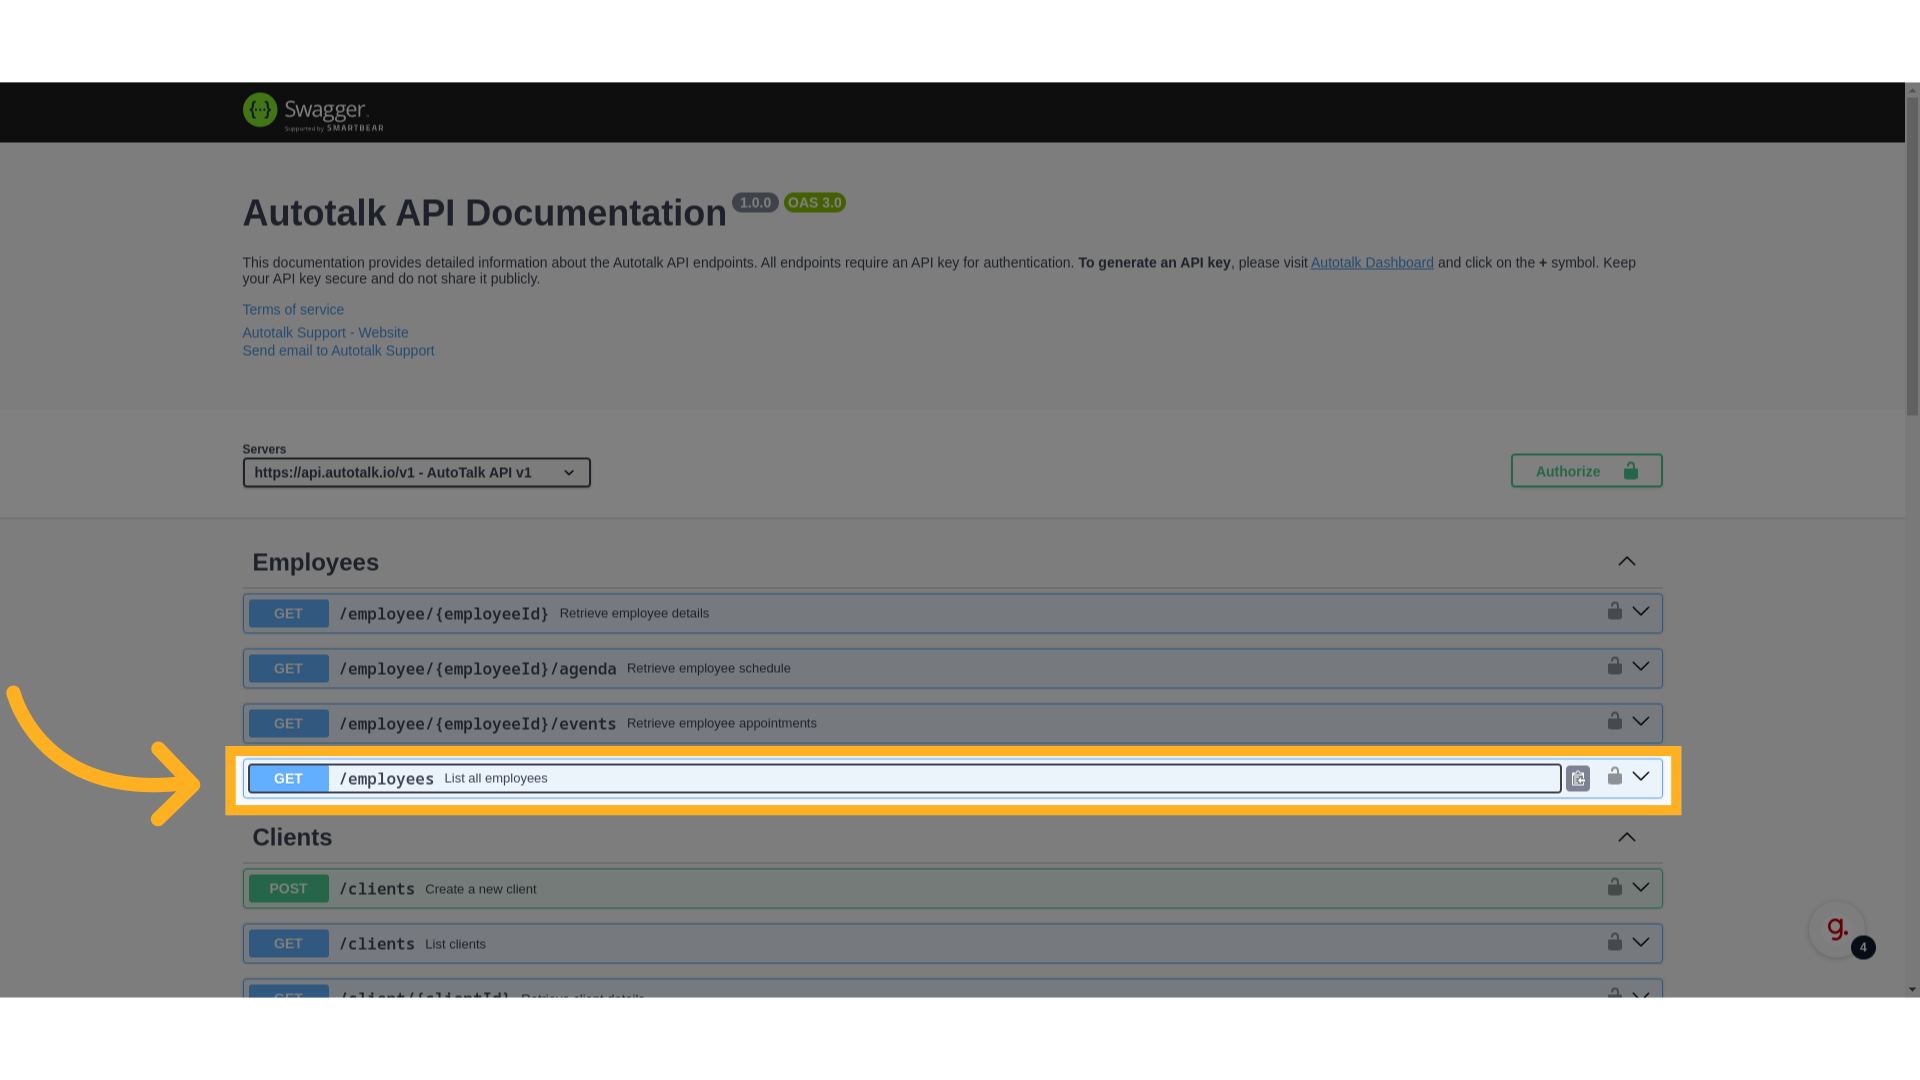Screen dimensions: 1920x1080
Task: Click GET badge on events endpoint
Action: [x=288, y=724]
